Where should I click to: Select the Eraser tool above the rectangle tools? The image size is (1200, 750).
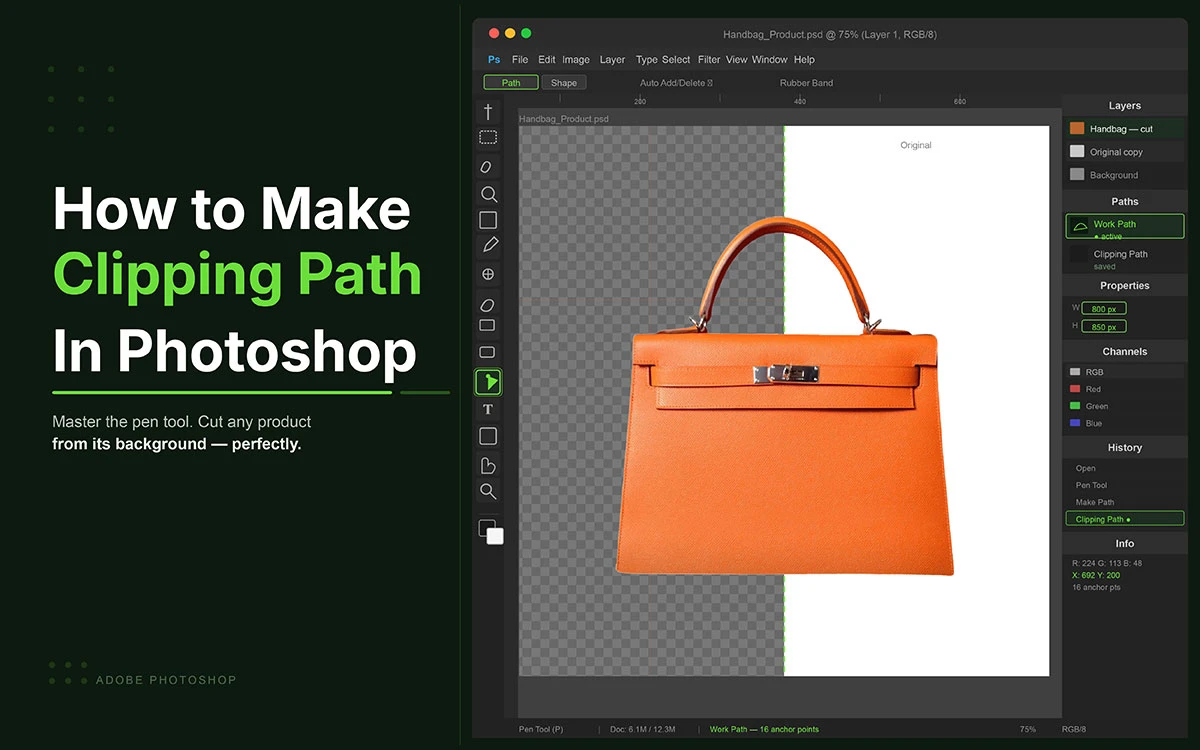click(488, 305)
